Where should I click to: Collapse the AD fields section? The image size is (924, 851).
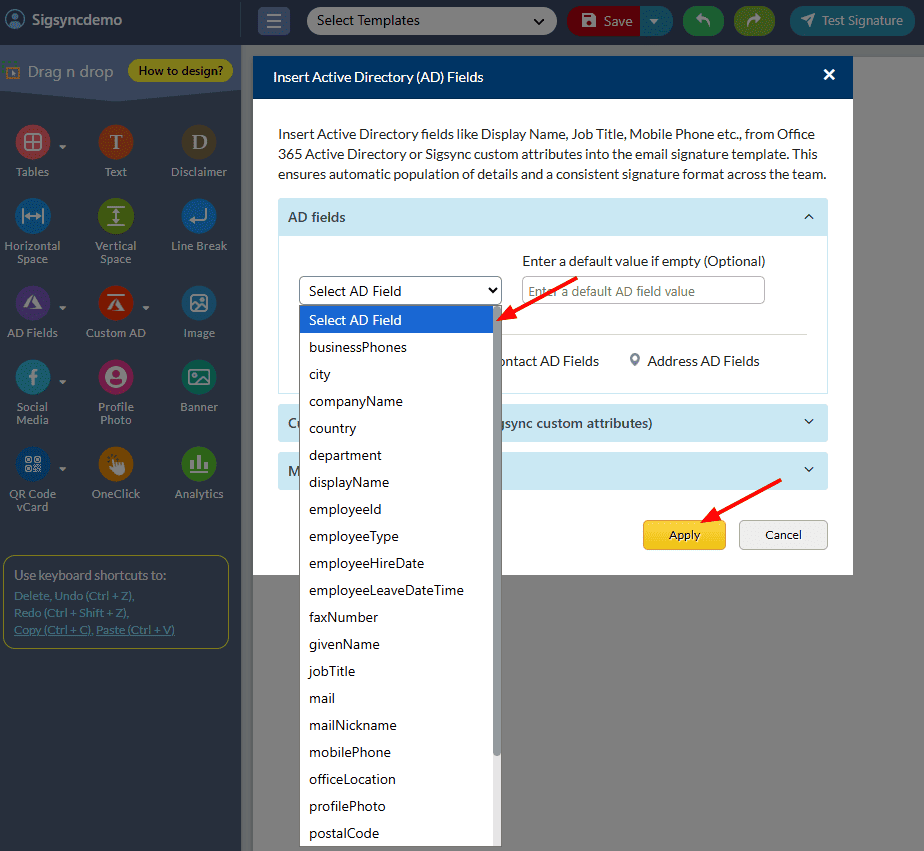pos(808,217)
